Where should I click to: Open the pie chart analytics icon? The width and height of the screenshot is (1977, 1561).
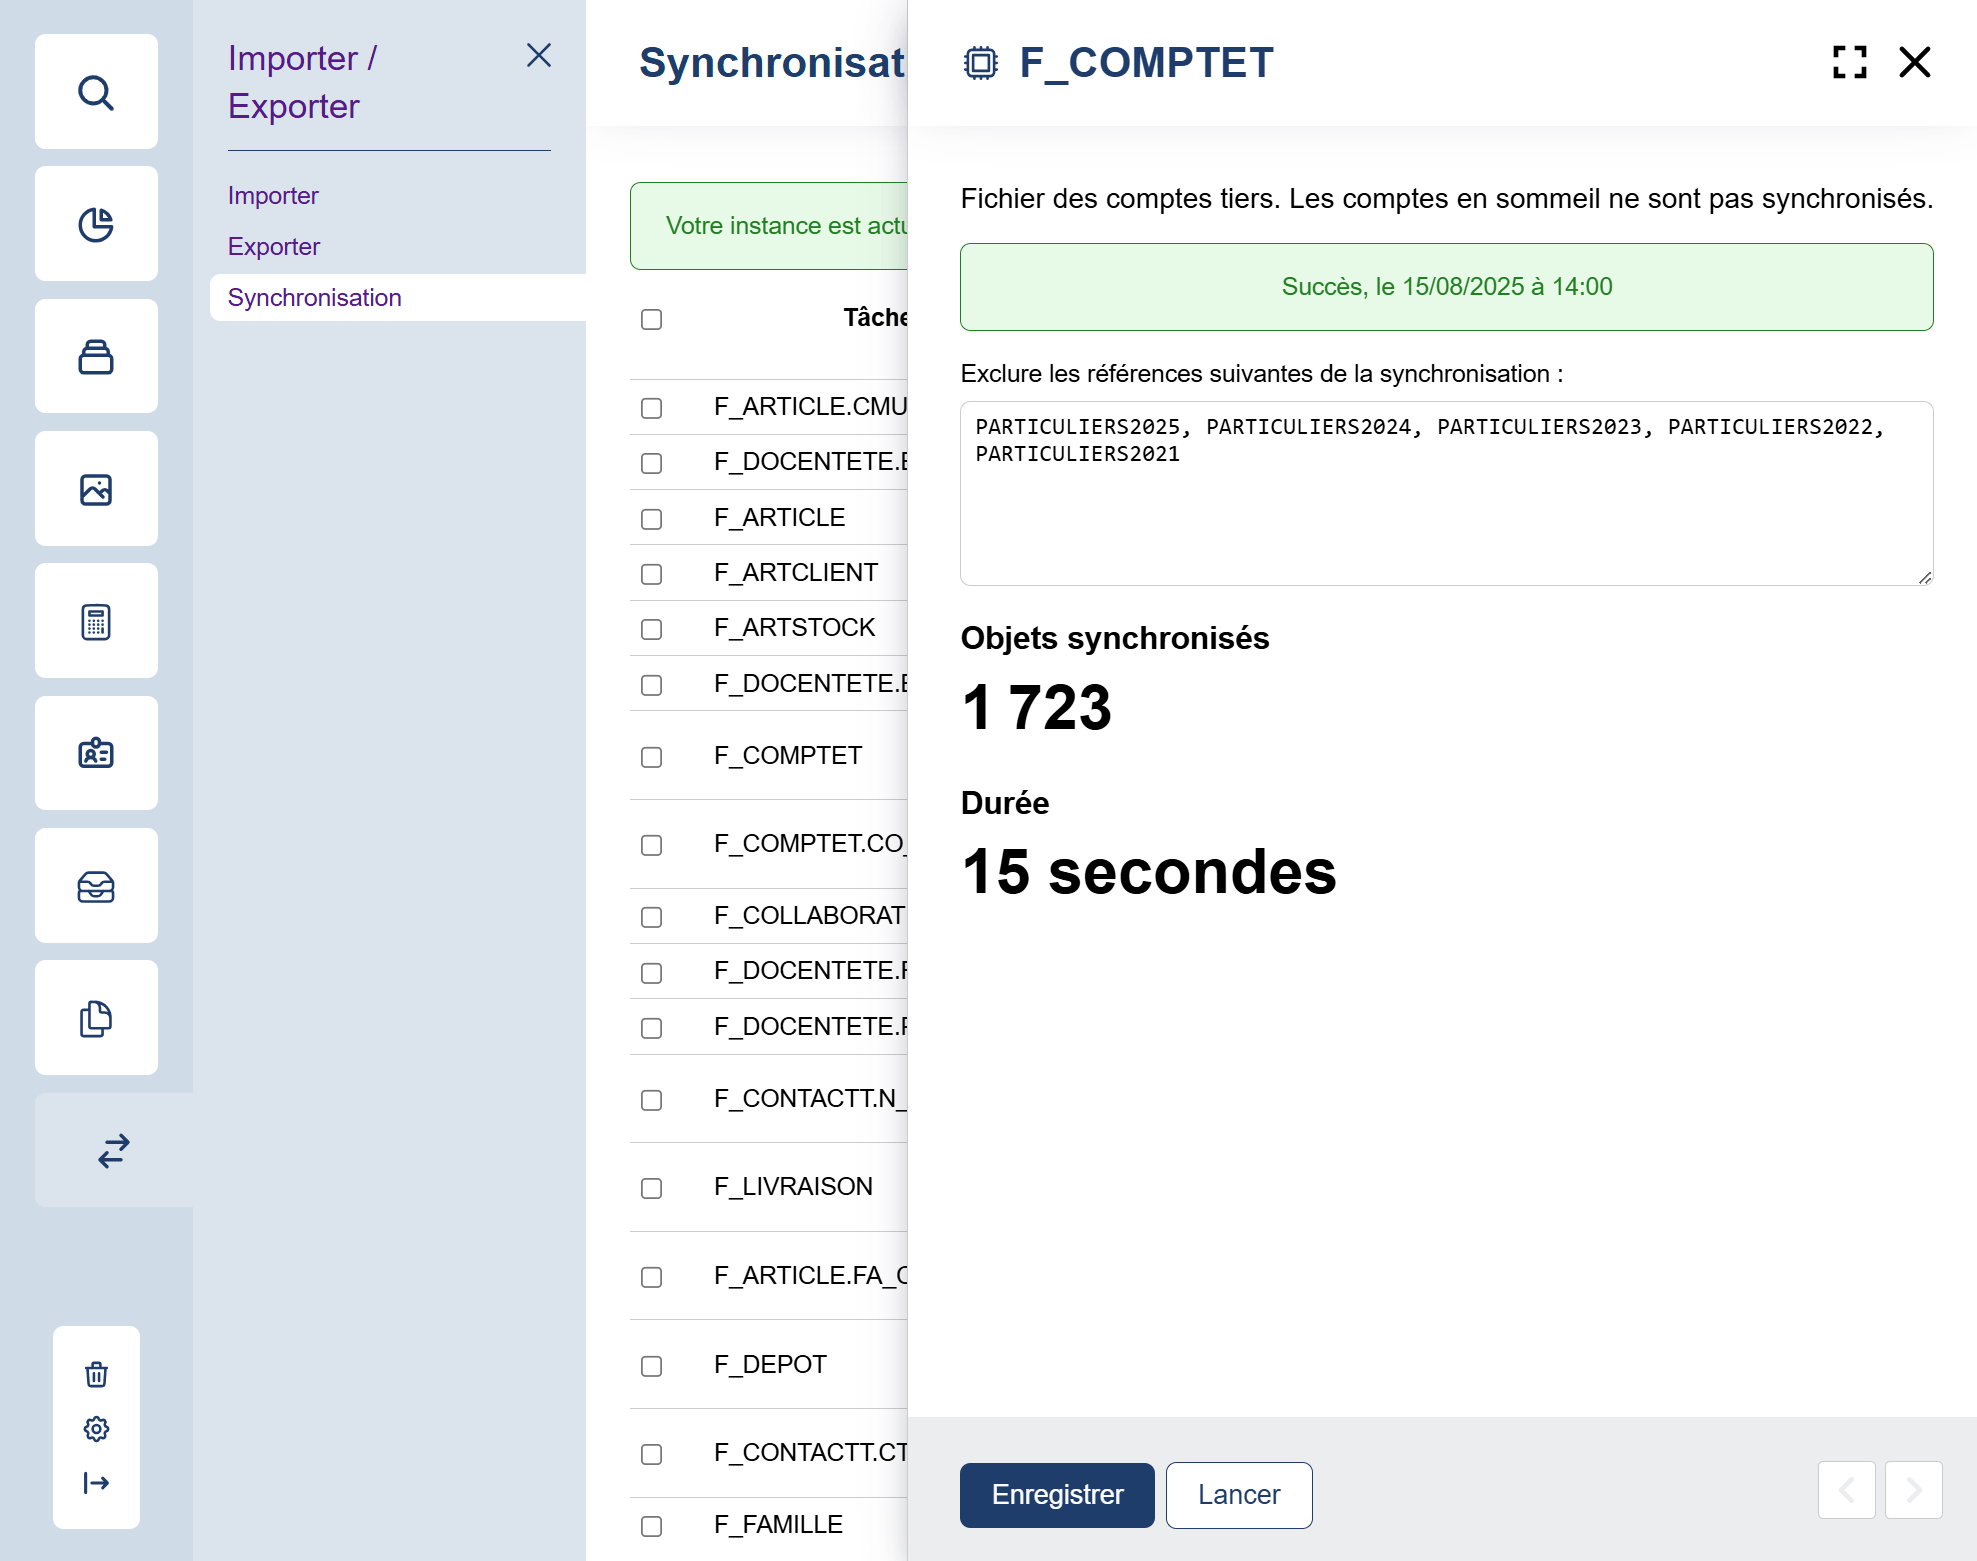[x=96, y=224]
